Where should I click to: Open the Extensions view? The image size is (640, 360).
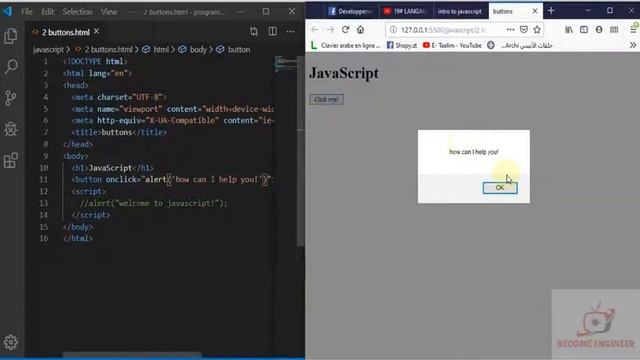point(11,160)
